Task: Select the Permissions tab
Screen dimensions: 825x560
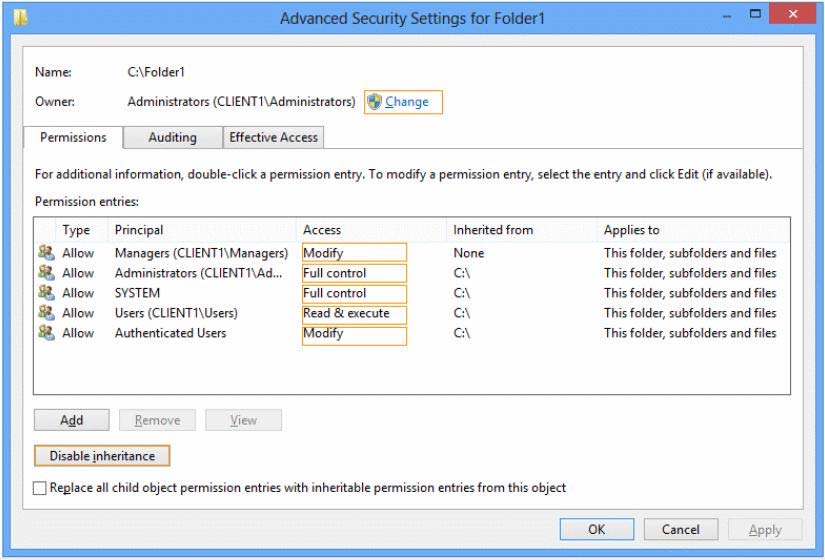Action: (x=73, y=137)
